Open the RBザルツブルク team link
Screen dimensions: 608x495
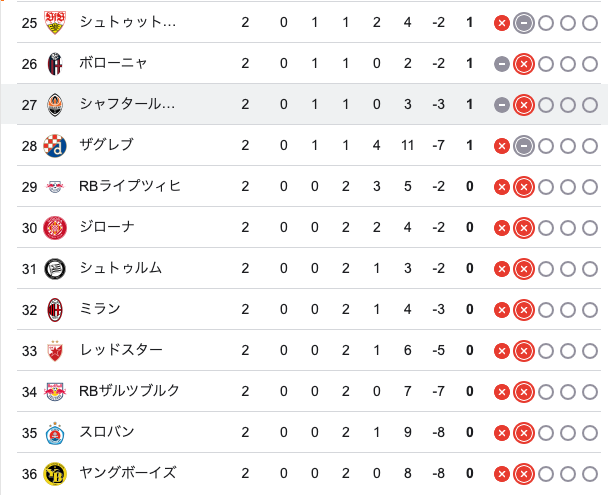(129, 391)
